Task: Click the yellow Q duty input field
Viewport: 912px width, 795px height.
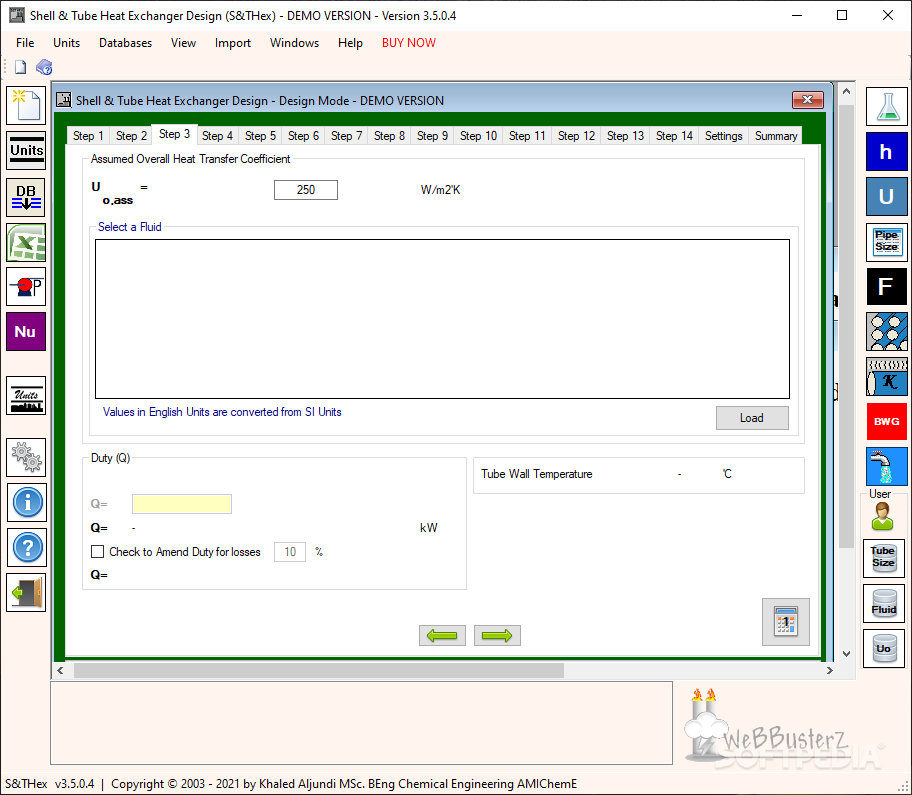Action: click(182, 504)
